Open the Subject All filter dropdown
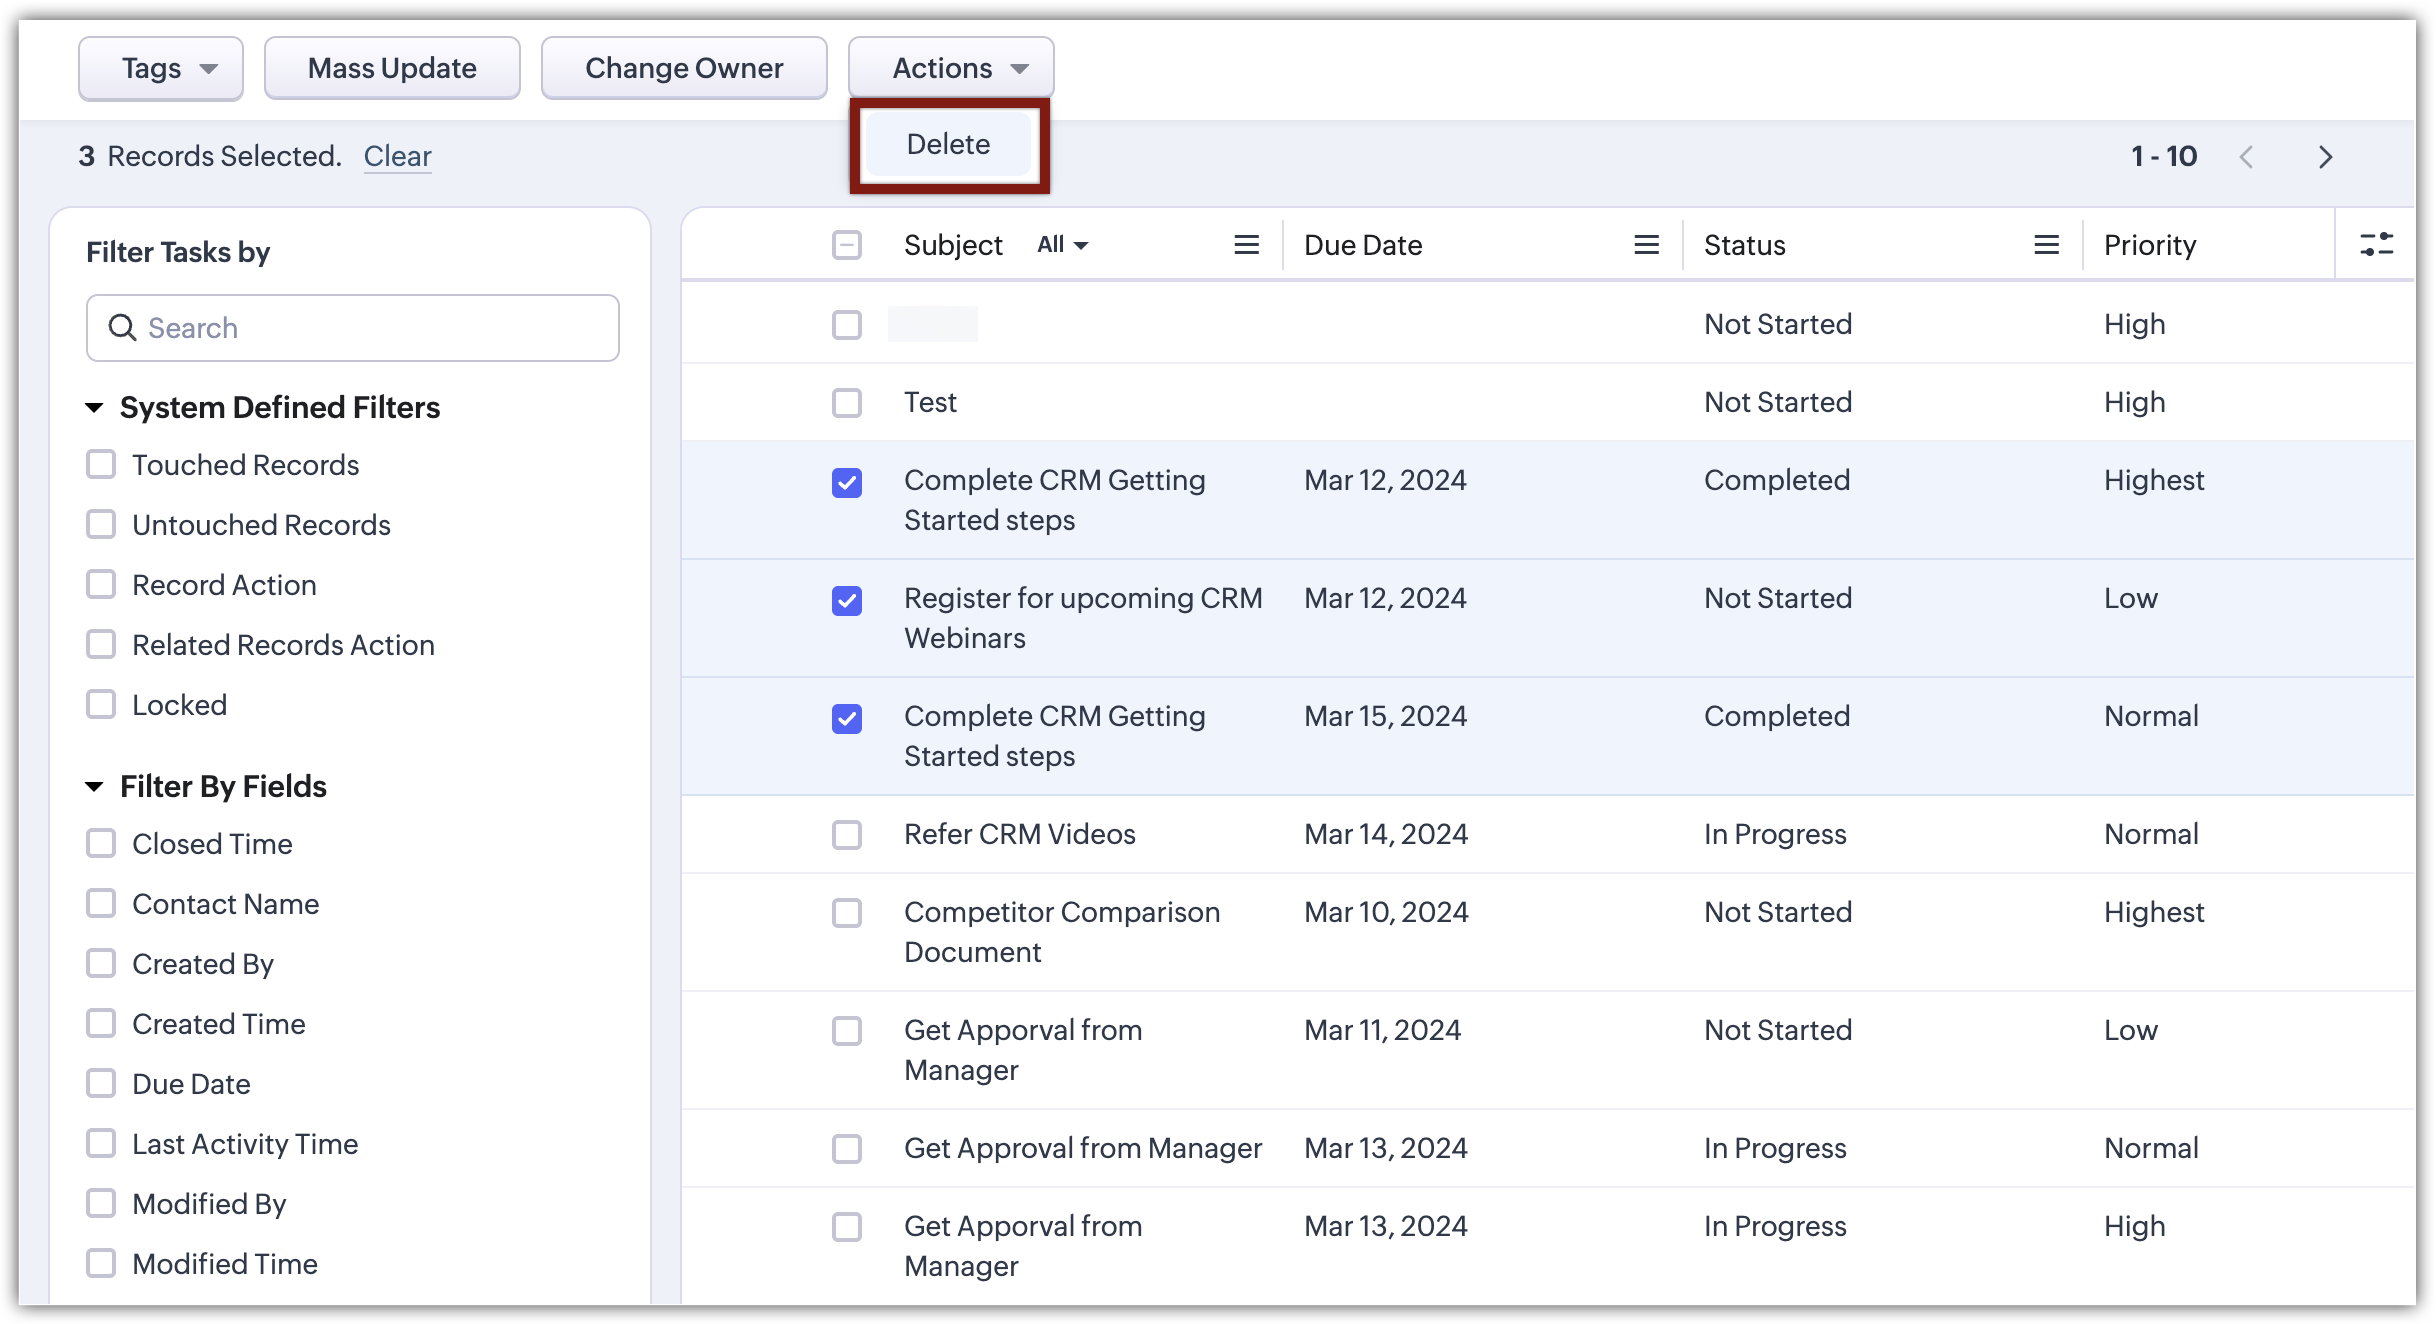Screen dimensions: 2436x1324 (1062, 245)
